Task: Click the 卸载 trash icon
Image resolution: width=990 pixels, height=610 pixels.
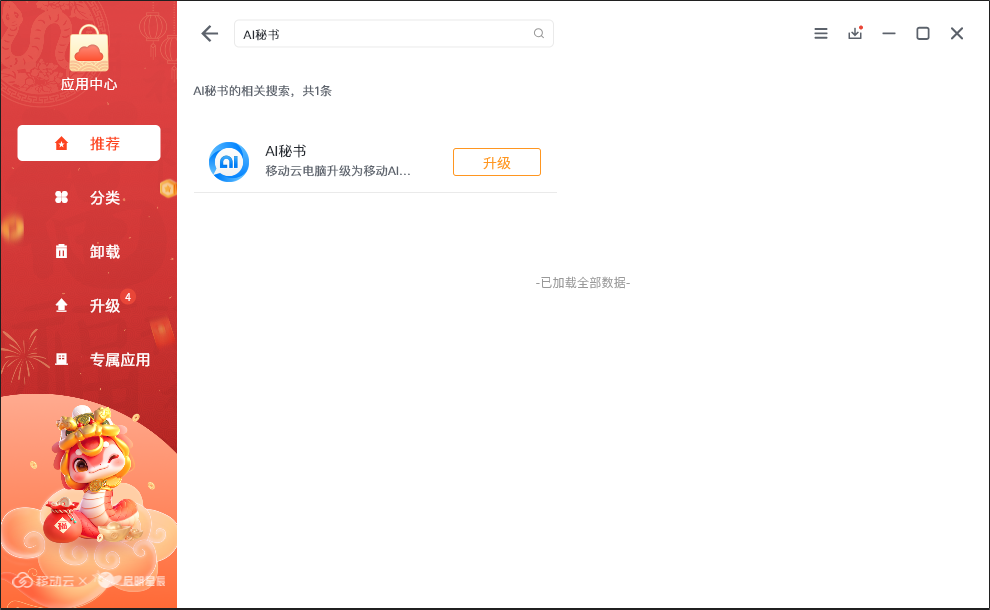Action: (61, 251)
